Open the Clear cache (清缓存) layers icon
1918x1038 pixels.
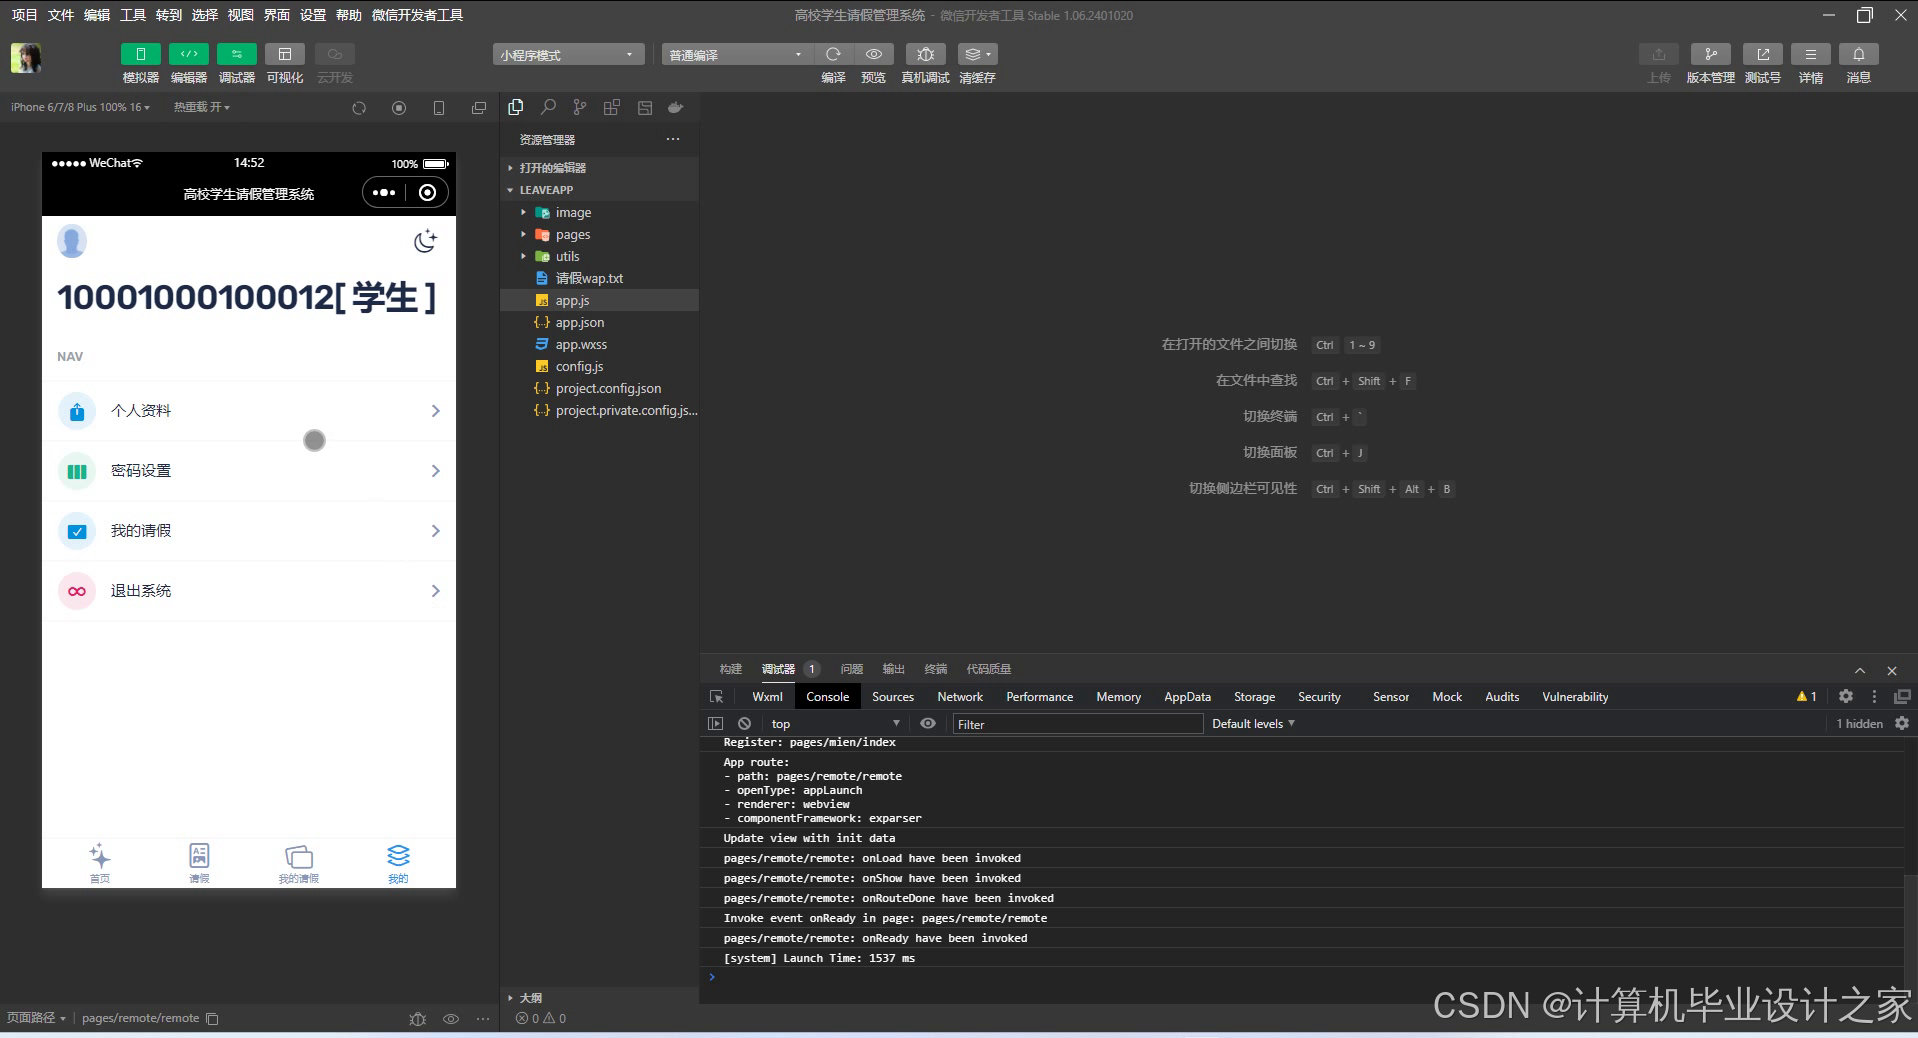tap(977, 54)
